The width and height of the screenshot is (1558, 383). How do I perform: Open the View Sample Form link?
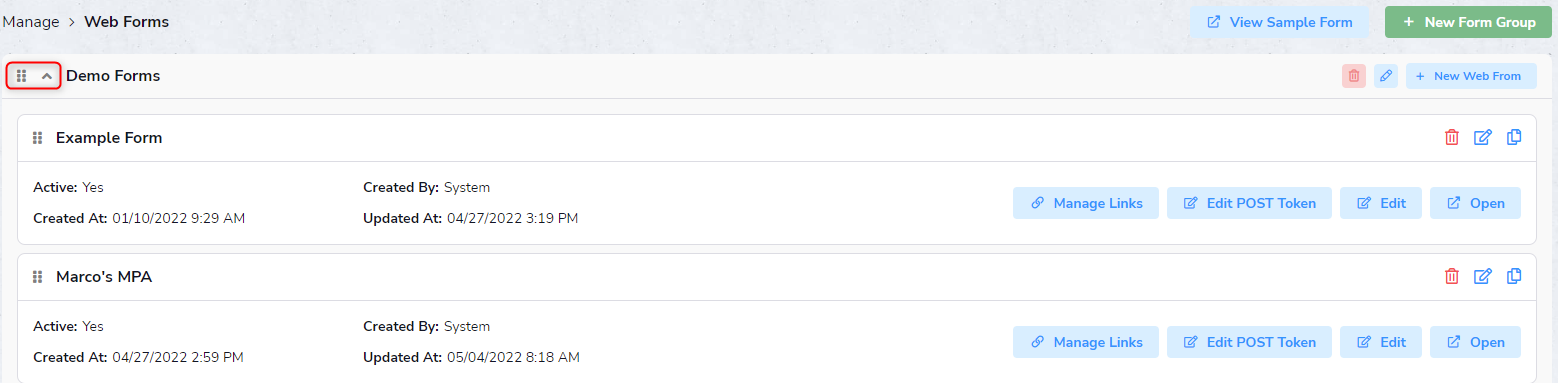1279,22
